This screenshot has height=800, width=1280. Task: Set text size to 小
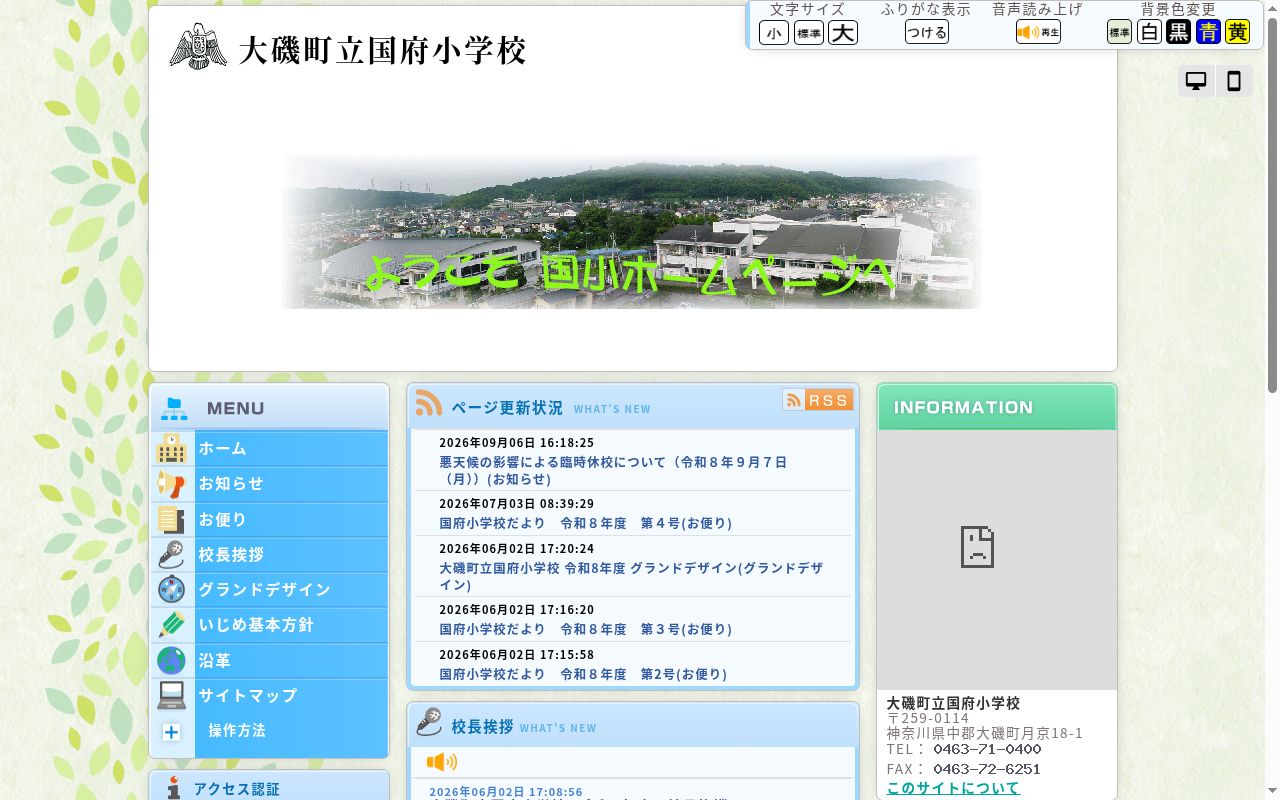774,33
